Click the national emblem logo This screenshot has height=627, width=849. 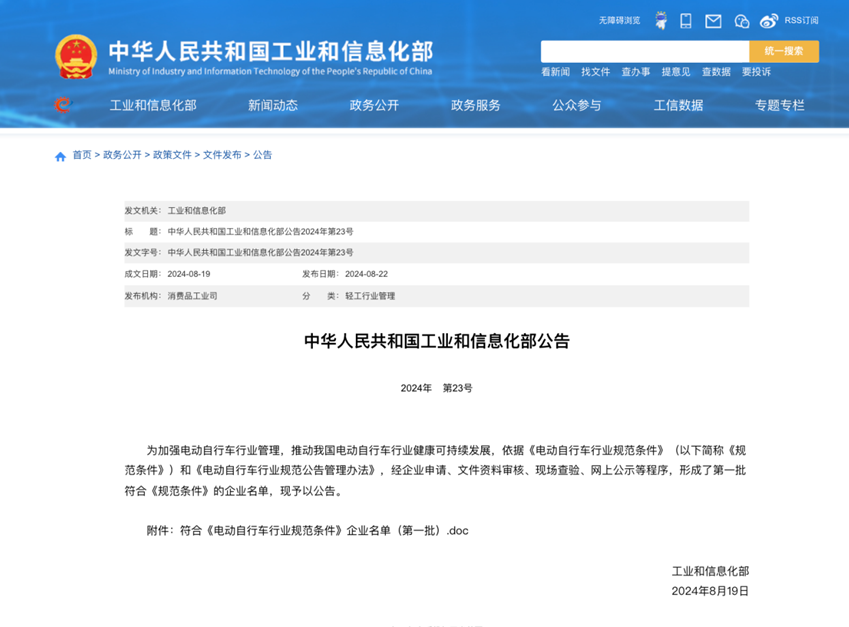(76, 56)
